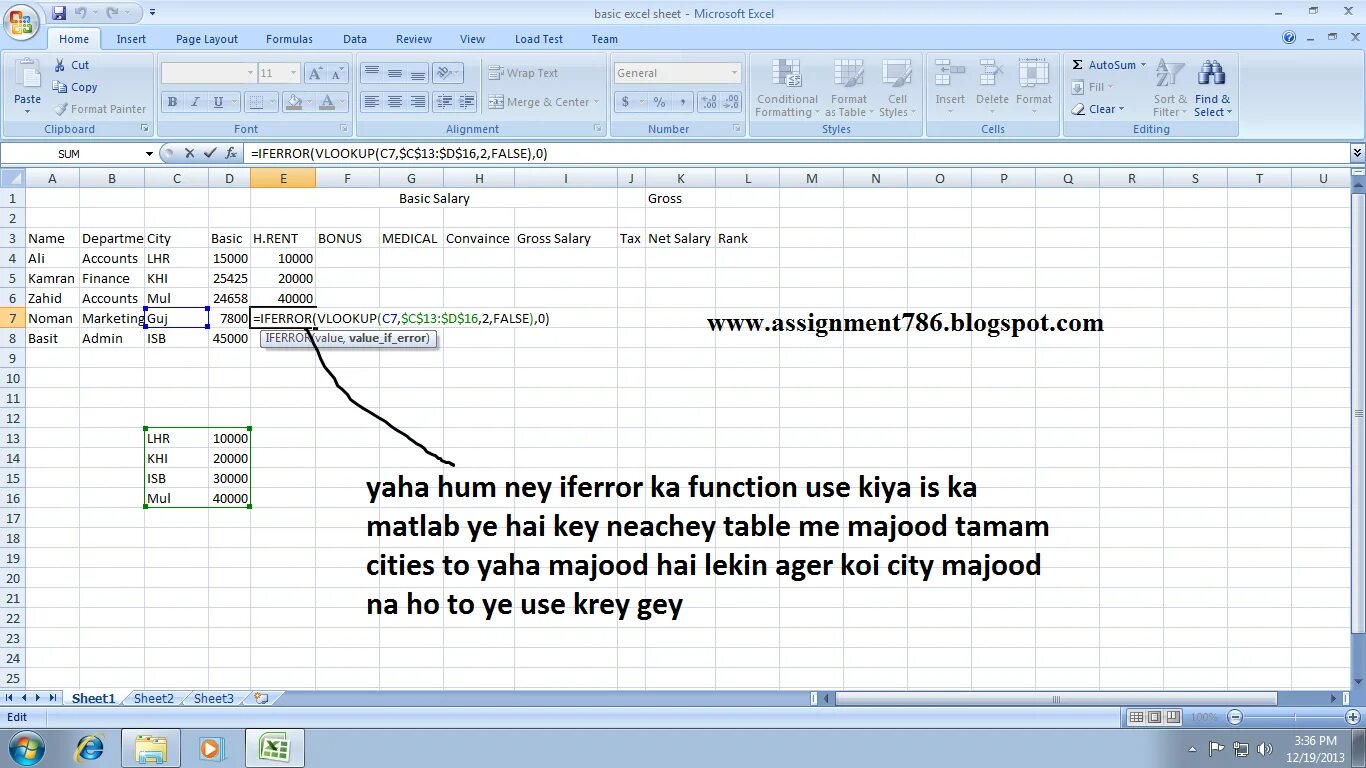Expand the formula bar
The image size is (1366, 768).
(x=1357, y=153)
